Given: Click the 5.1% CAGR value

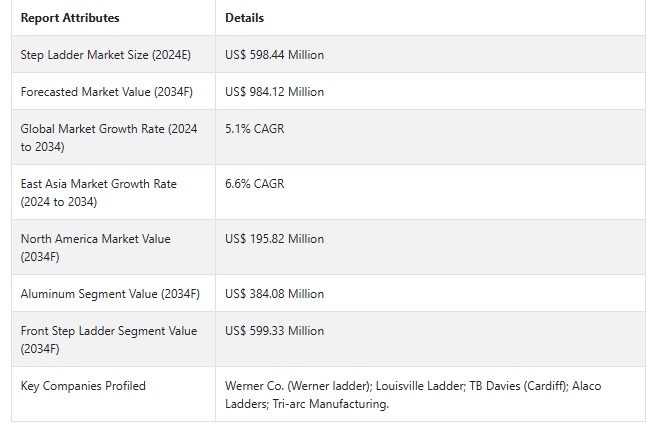Looking at the screenshot, I should tap(254, 129).
